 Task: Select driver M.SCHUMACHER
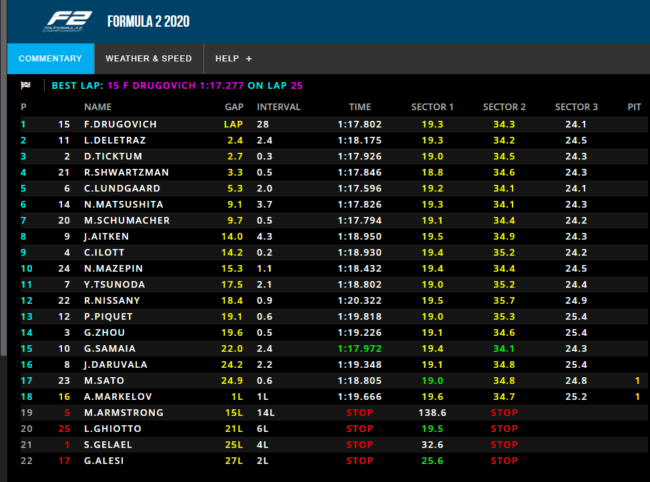(x=127, y=220)
